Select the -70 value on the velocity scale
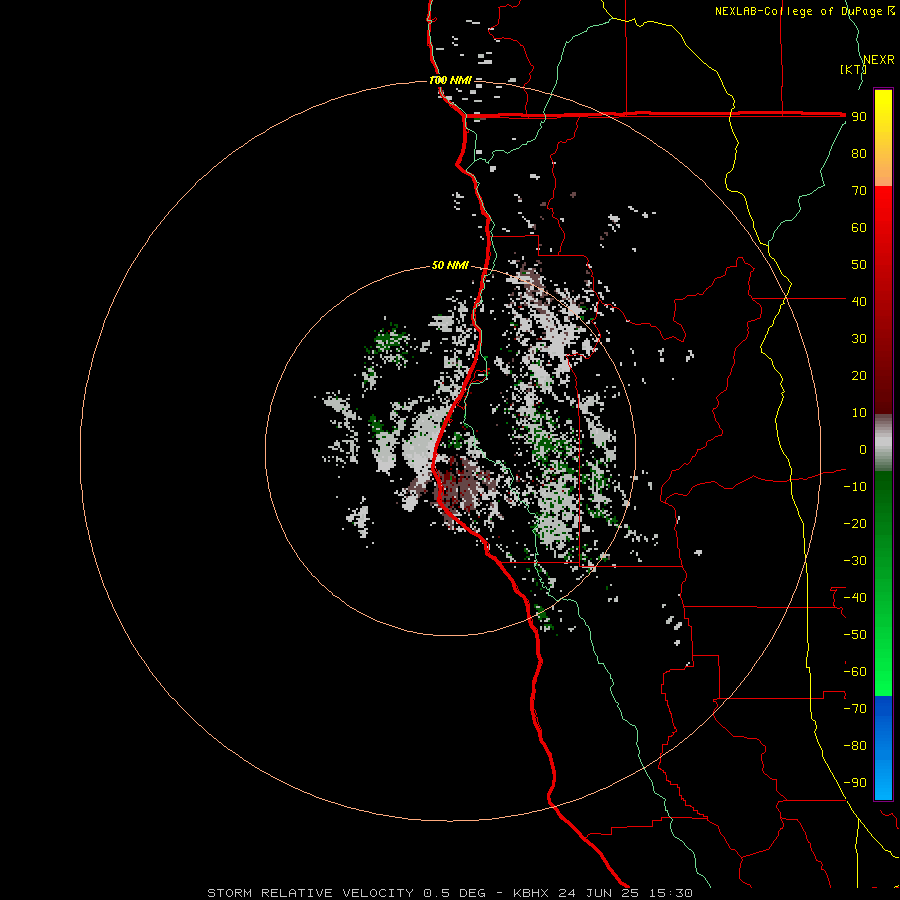The width and height of the screenshot is (900, 900). pyautogui.click(x=855, y=708)
